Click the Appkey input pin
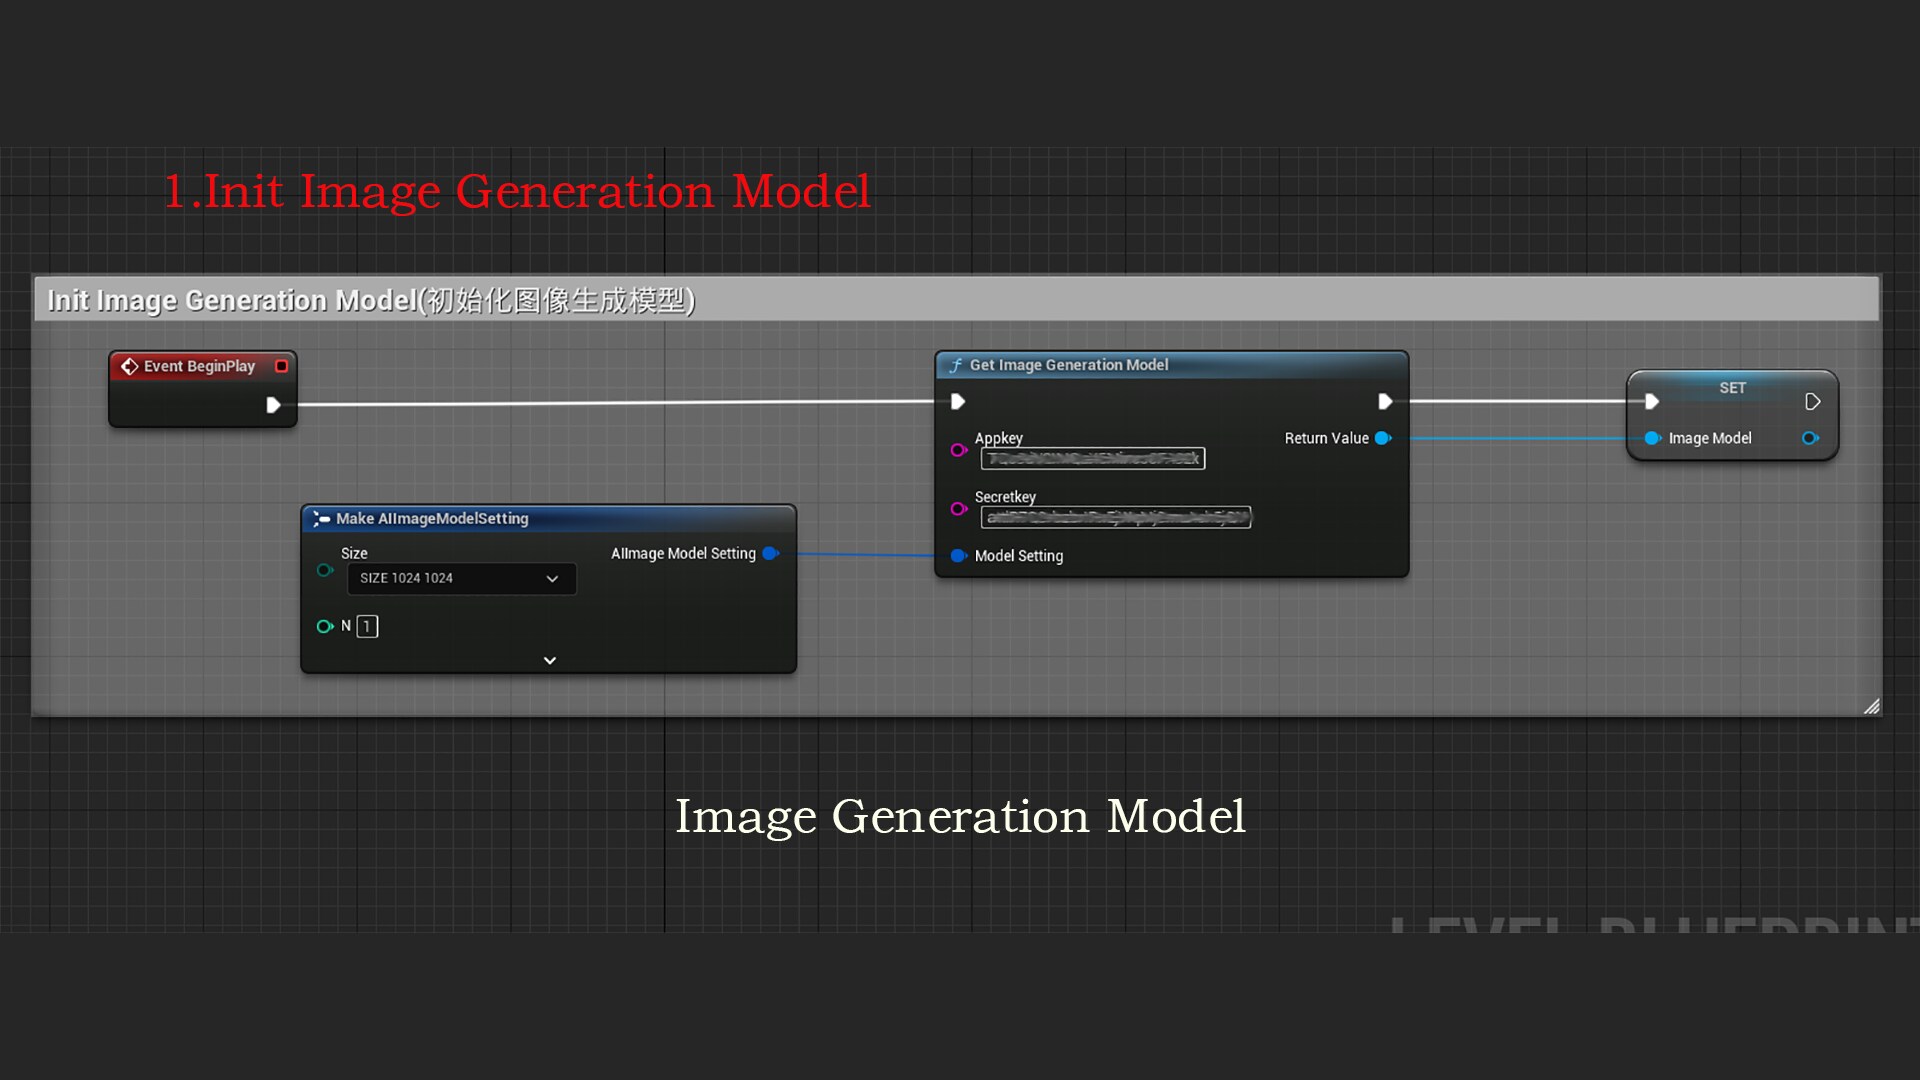 (958, 450)
